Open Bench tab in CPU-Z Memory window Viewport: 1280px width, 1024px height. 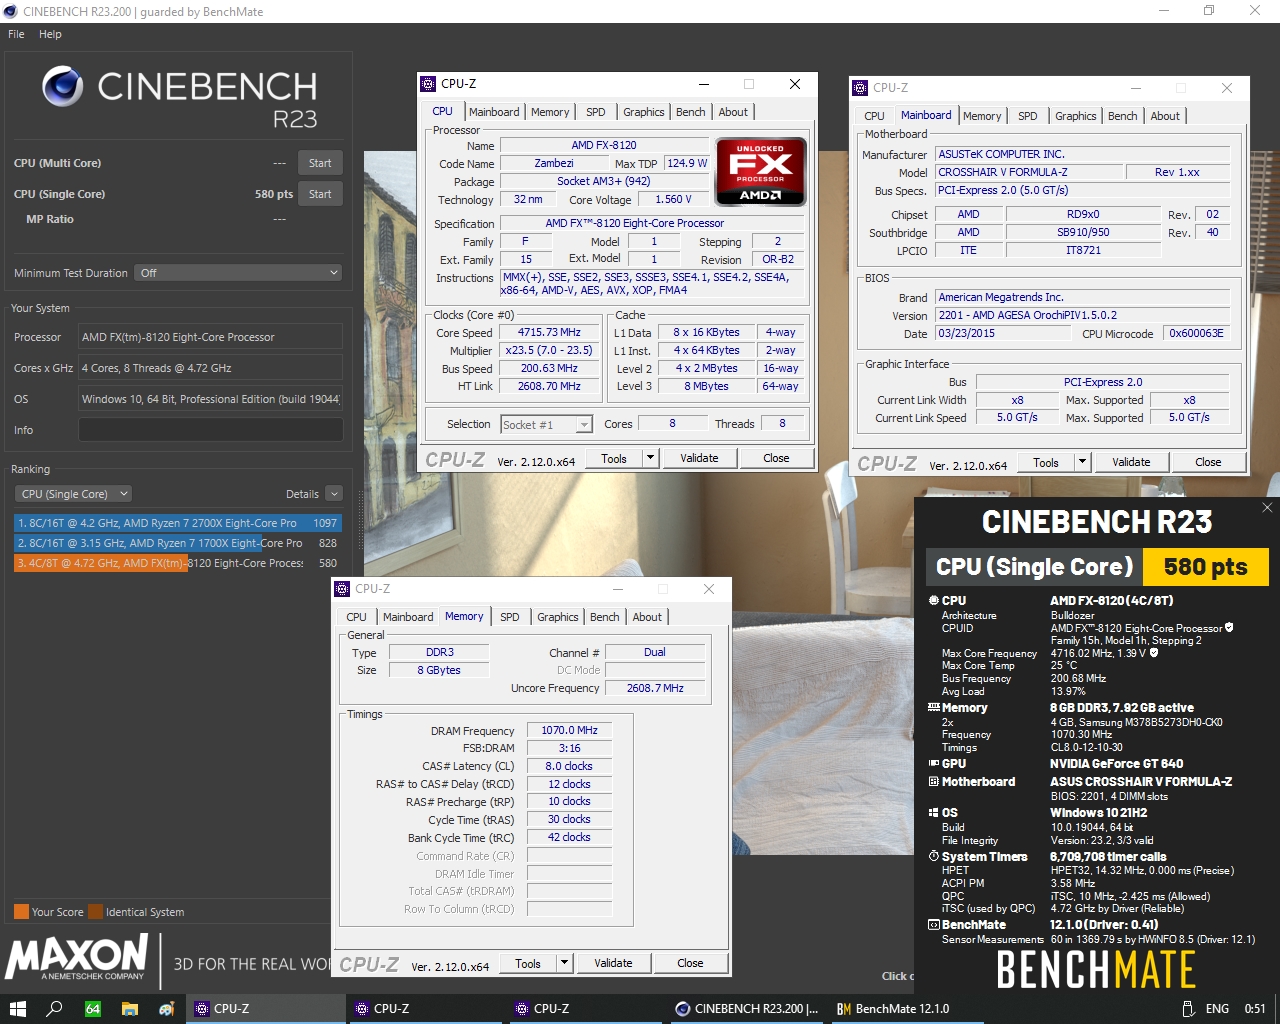pyautogui.click(x=604, y=617)
